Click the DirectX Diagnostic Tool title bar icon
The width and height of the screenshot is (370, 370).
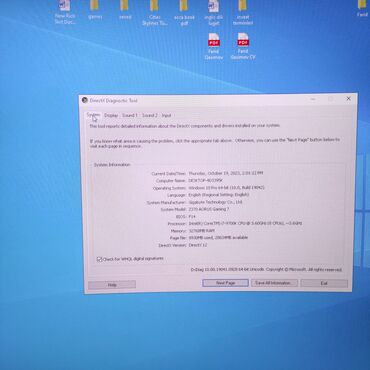[85, 100]
